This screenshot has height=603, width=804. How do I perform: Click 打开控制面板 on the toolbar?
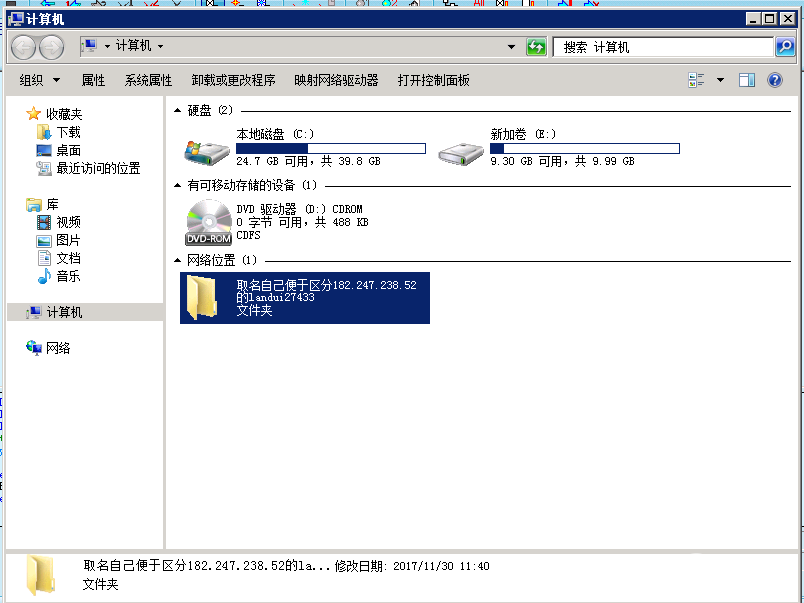point(434,80)
